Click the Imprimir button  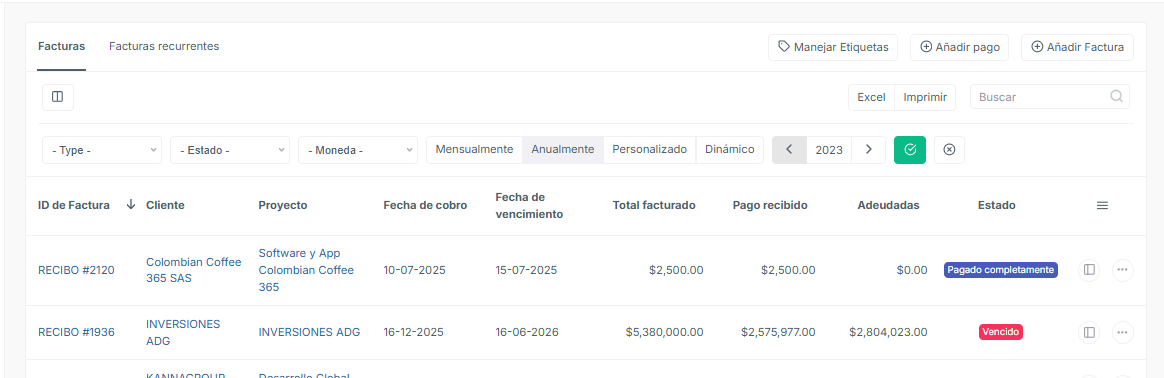(x=925, y=97)
